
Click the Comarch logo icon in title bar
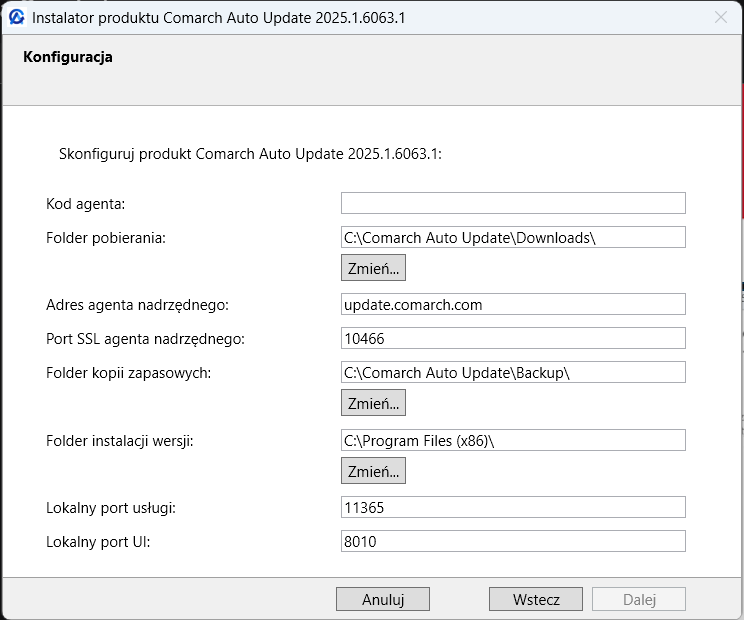17,18
